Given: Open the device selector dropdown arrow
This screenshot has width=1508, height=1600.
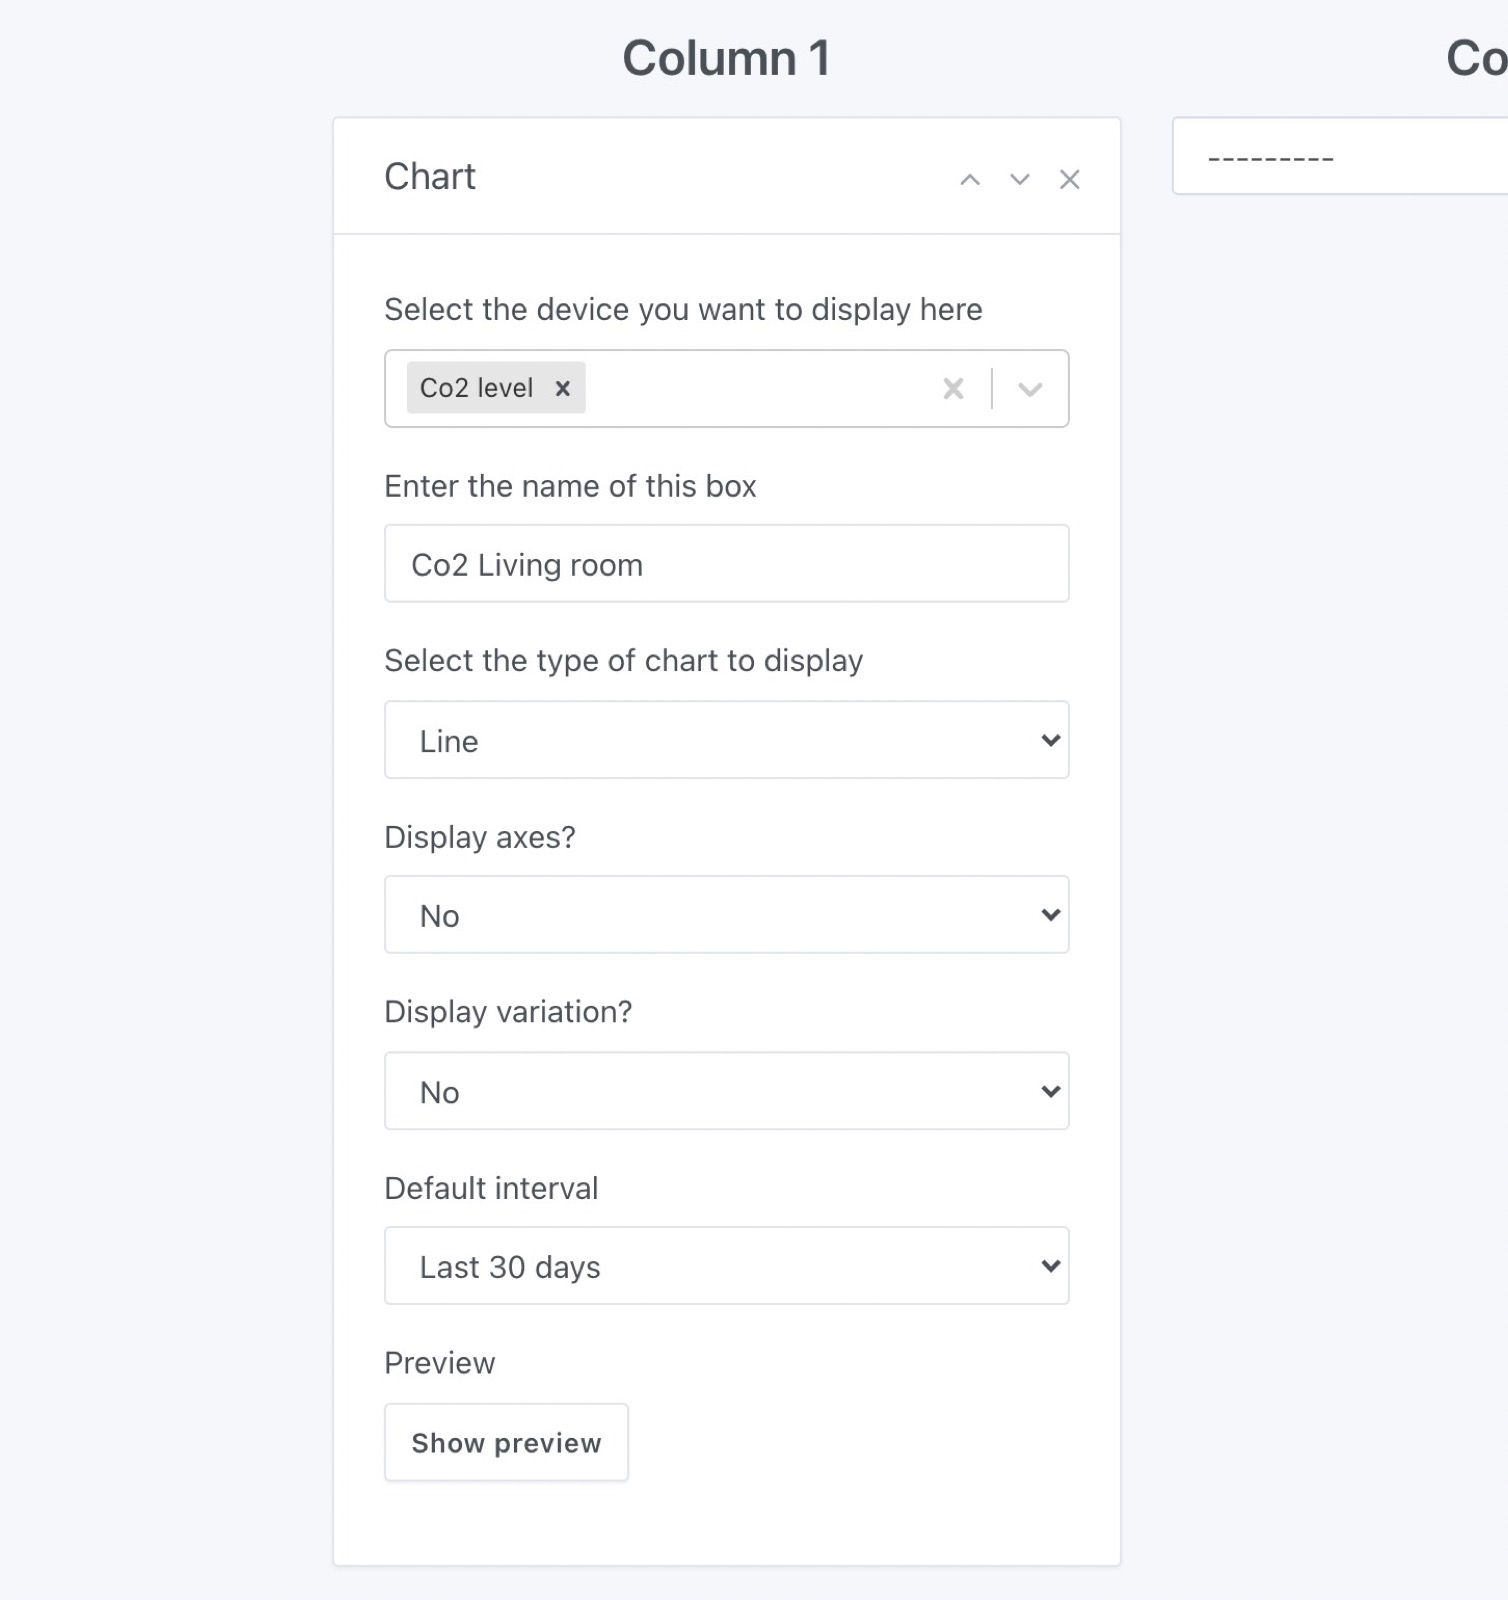Looking at the screenshot, I should 1030,389.
